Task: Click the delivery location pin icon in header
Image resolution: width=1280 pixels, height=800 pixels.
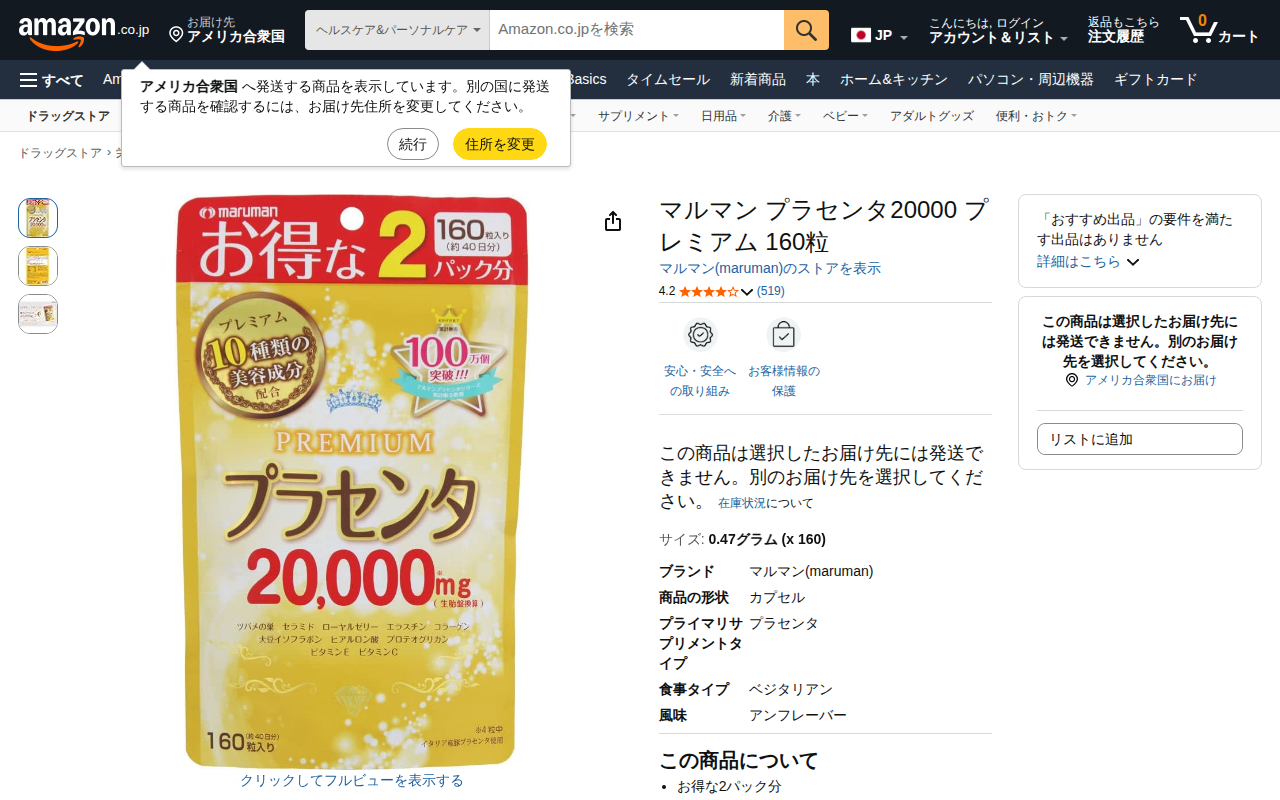Action: (x=176, y=35)
